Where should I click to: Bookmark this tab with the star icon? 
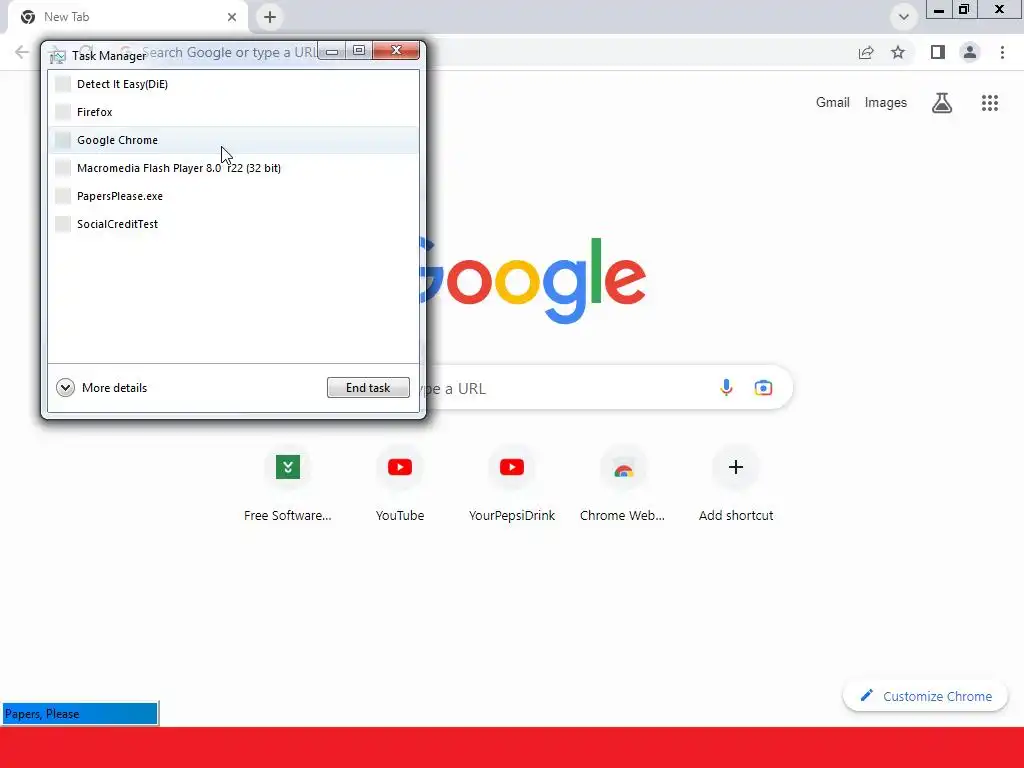coord(898,52)
